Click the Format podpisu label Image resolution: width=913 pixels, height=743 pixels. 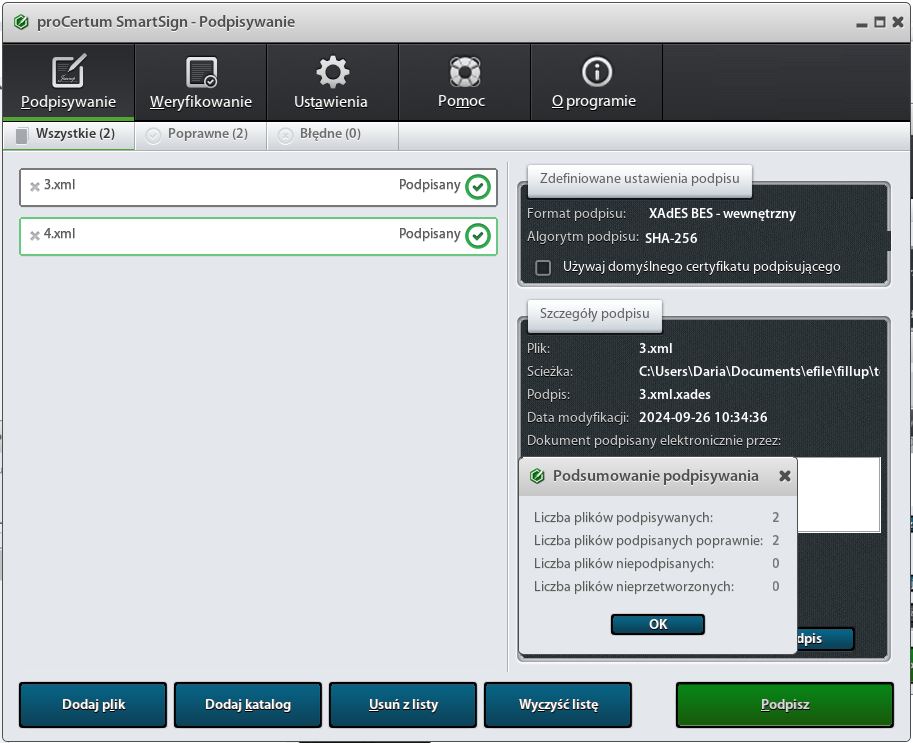tap(576, 214)
